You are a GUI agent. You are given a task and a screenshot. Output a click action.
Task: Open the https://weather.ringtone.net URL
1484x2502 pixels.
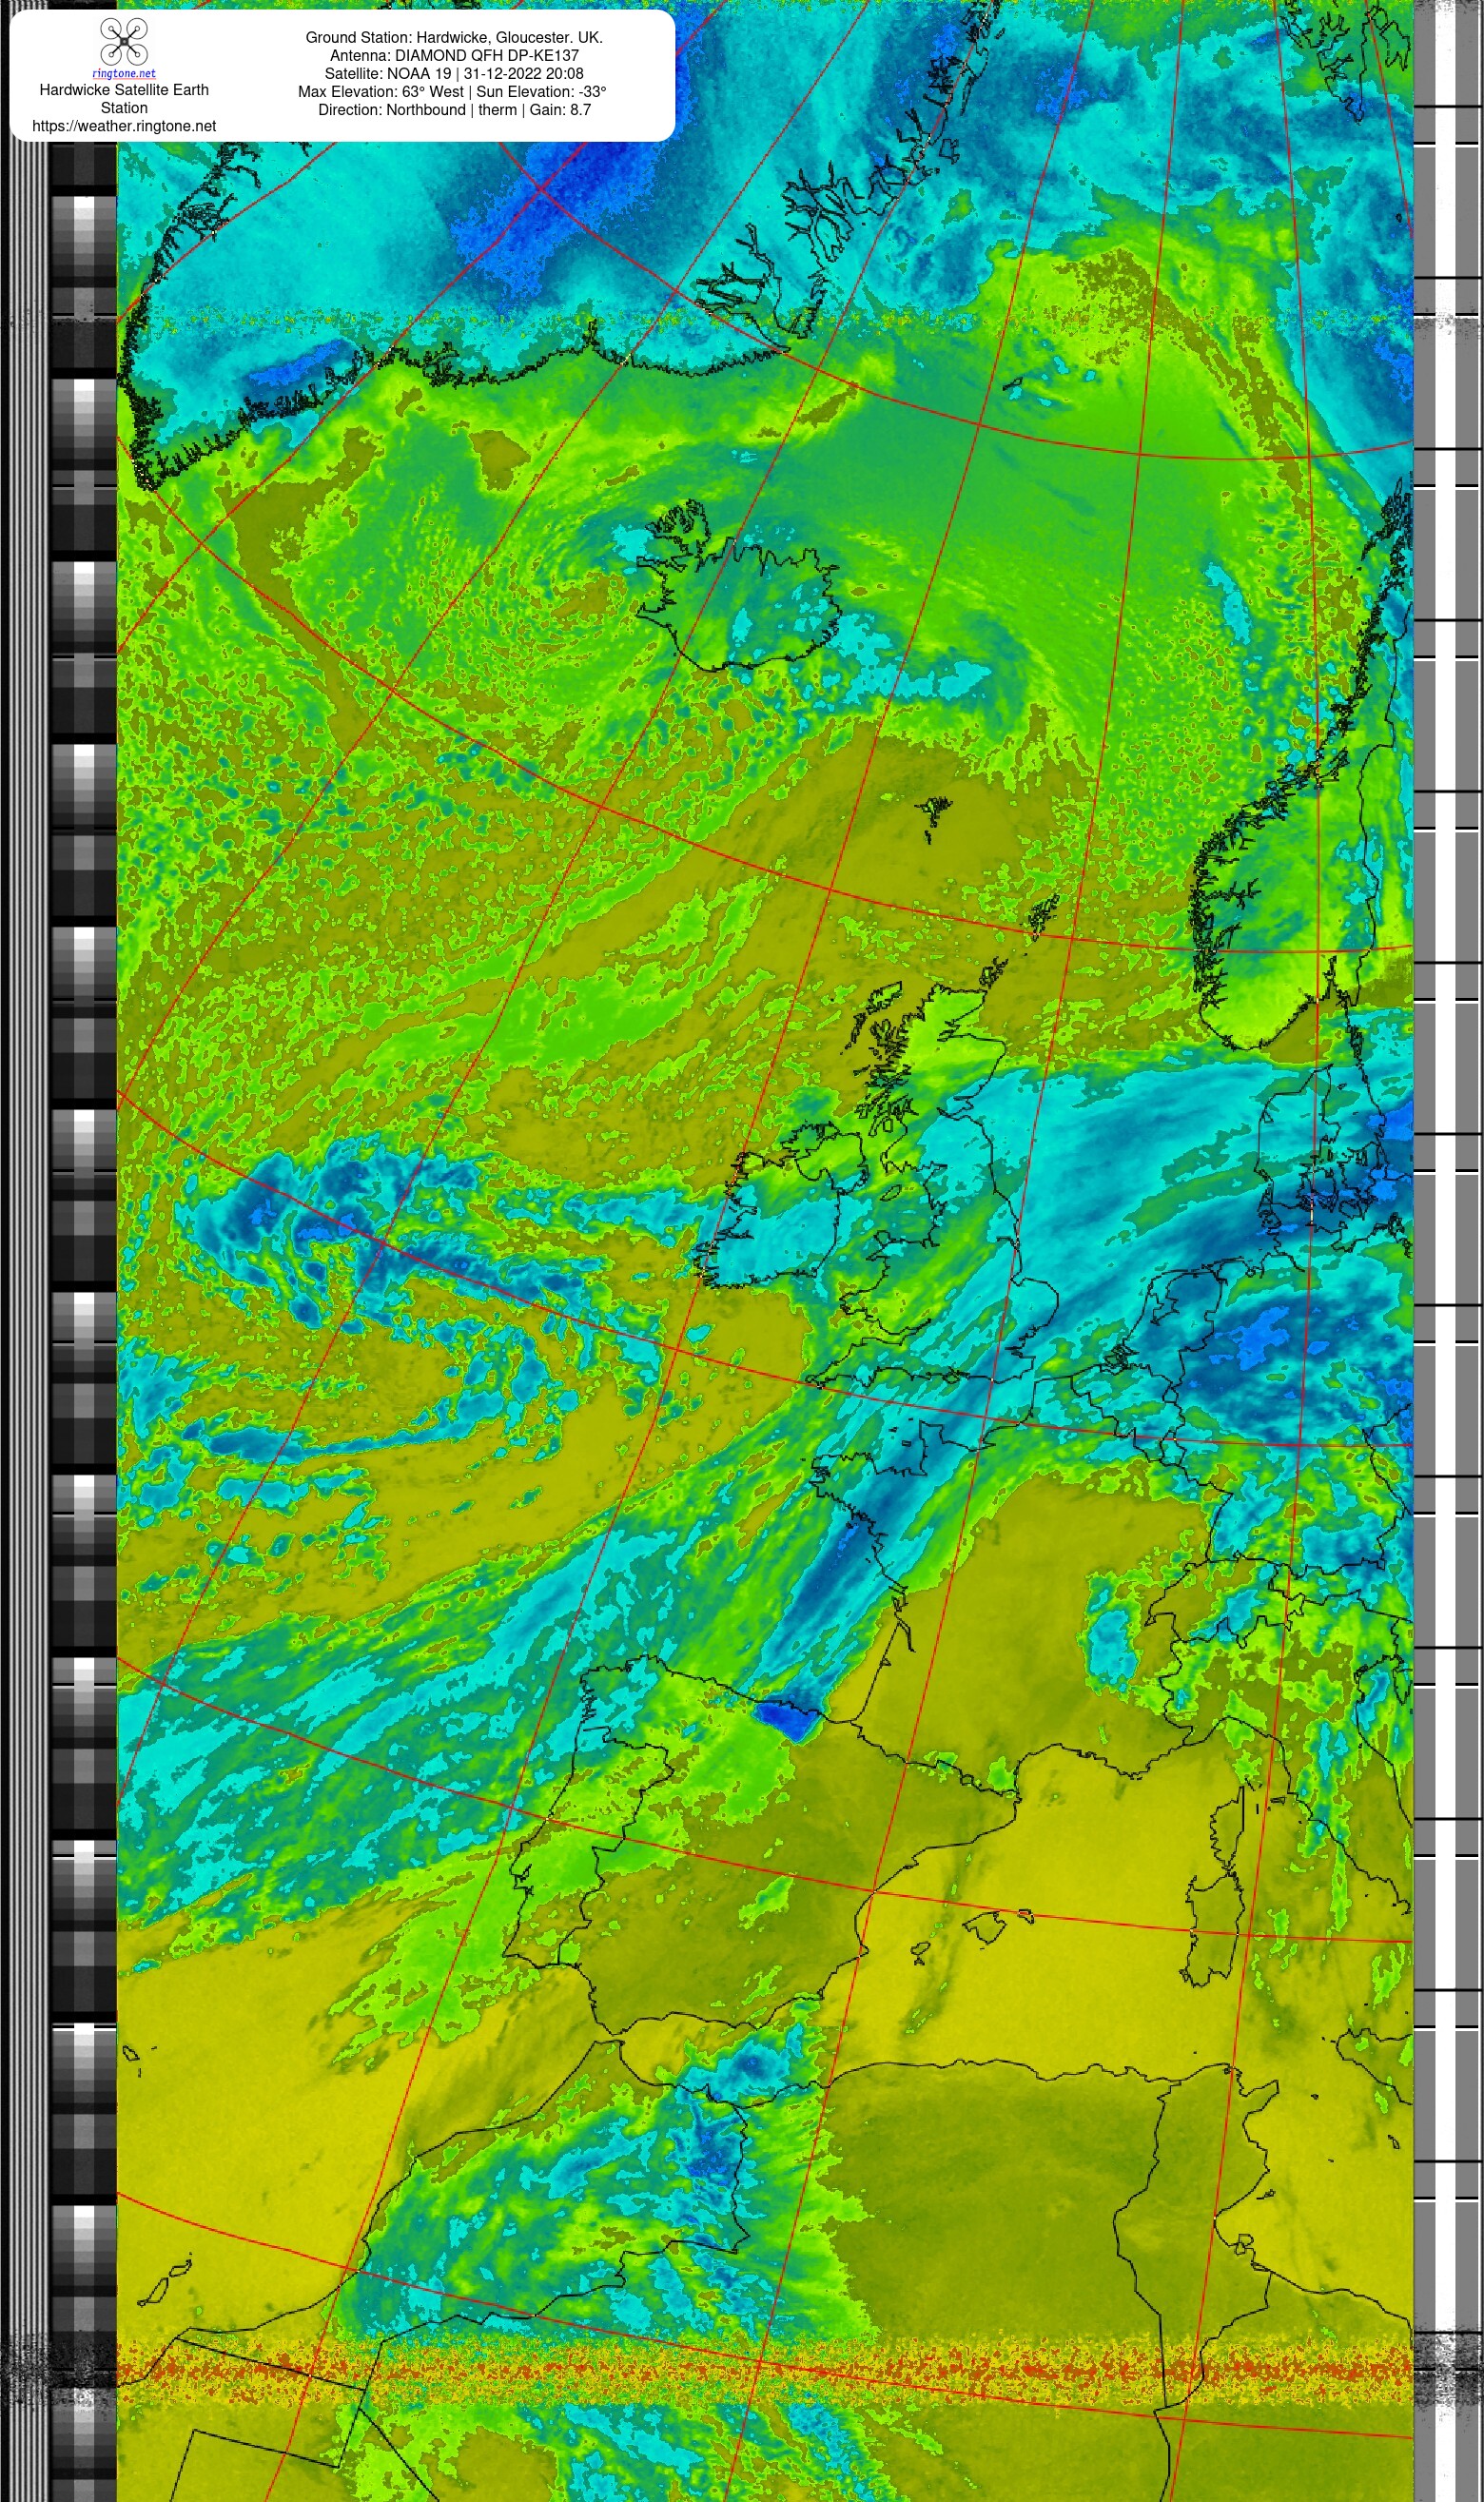[x=124, y=126]
